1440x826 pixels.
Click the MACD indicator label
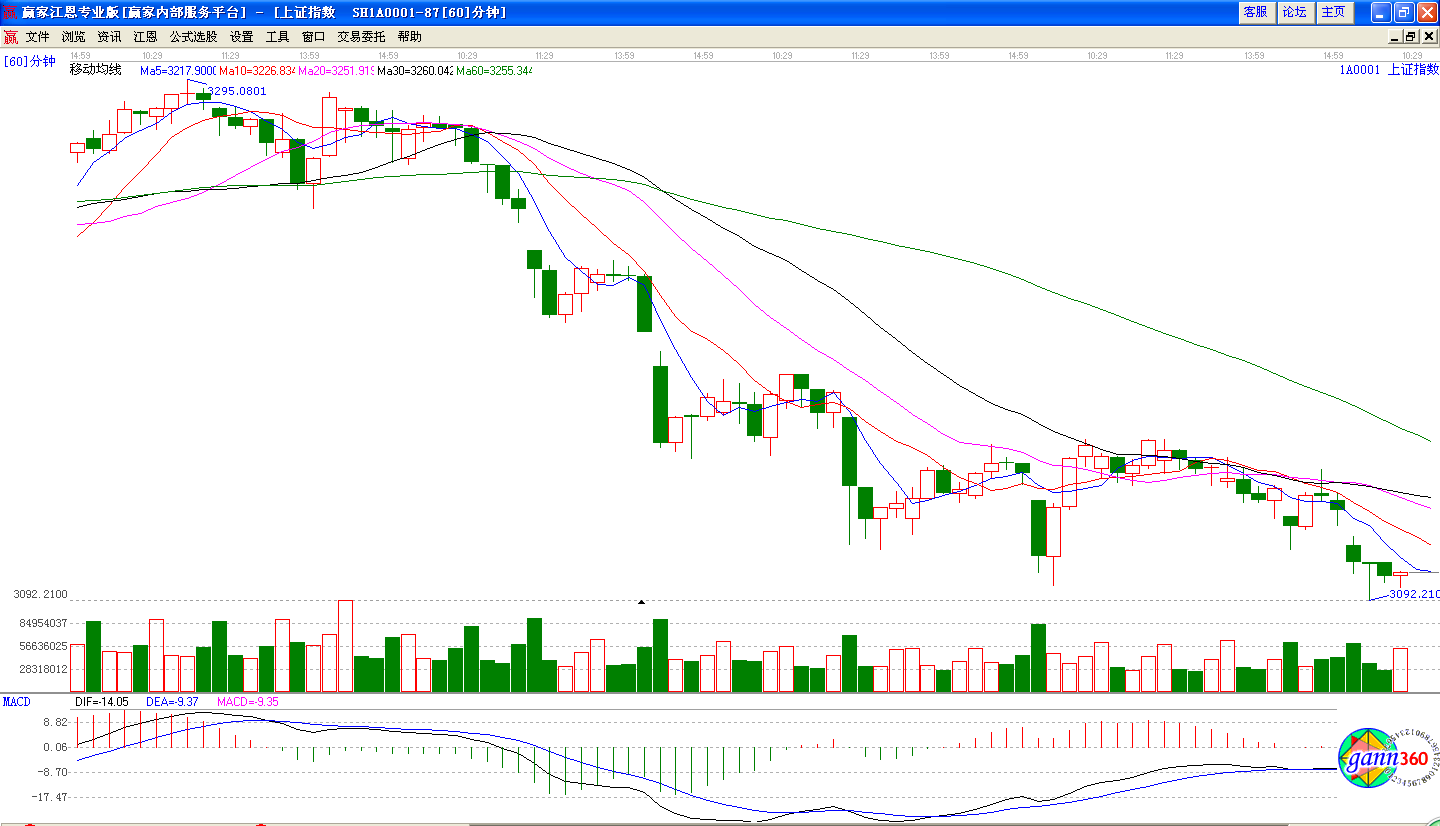pos(17,702)
